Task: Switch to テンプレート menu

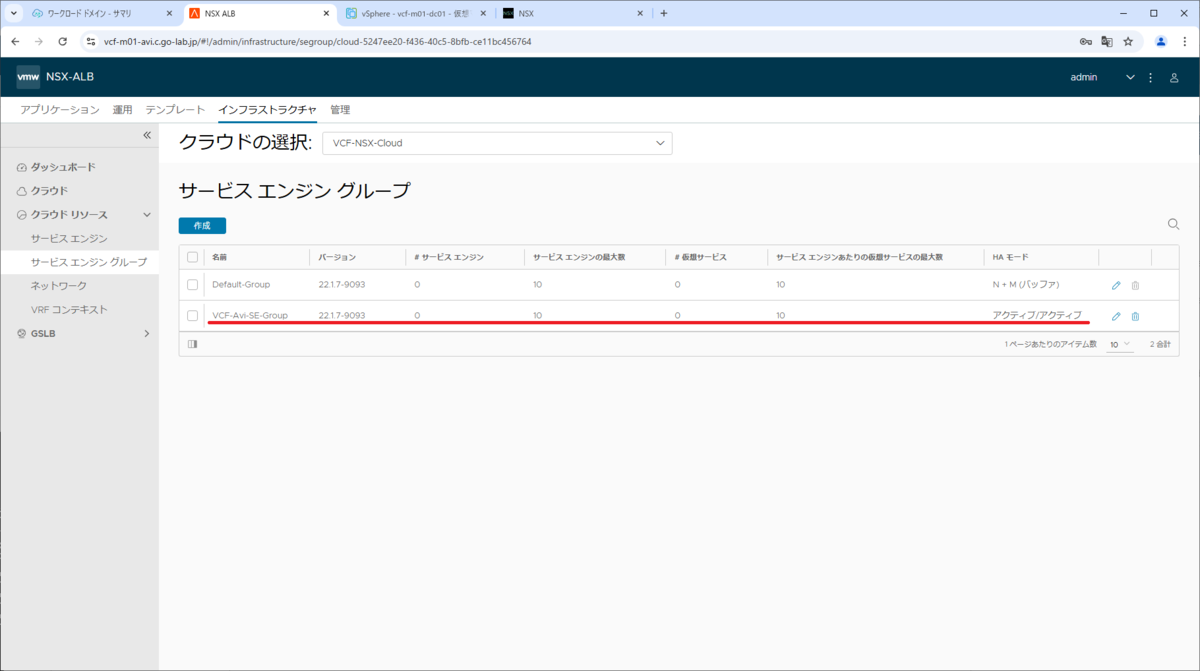Action: tap(175, 110)
